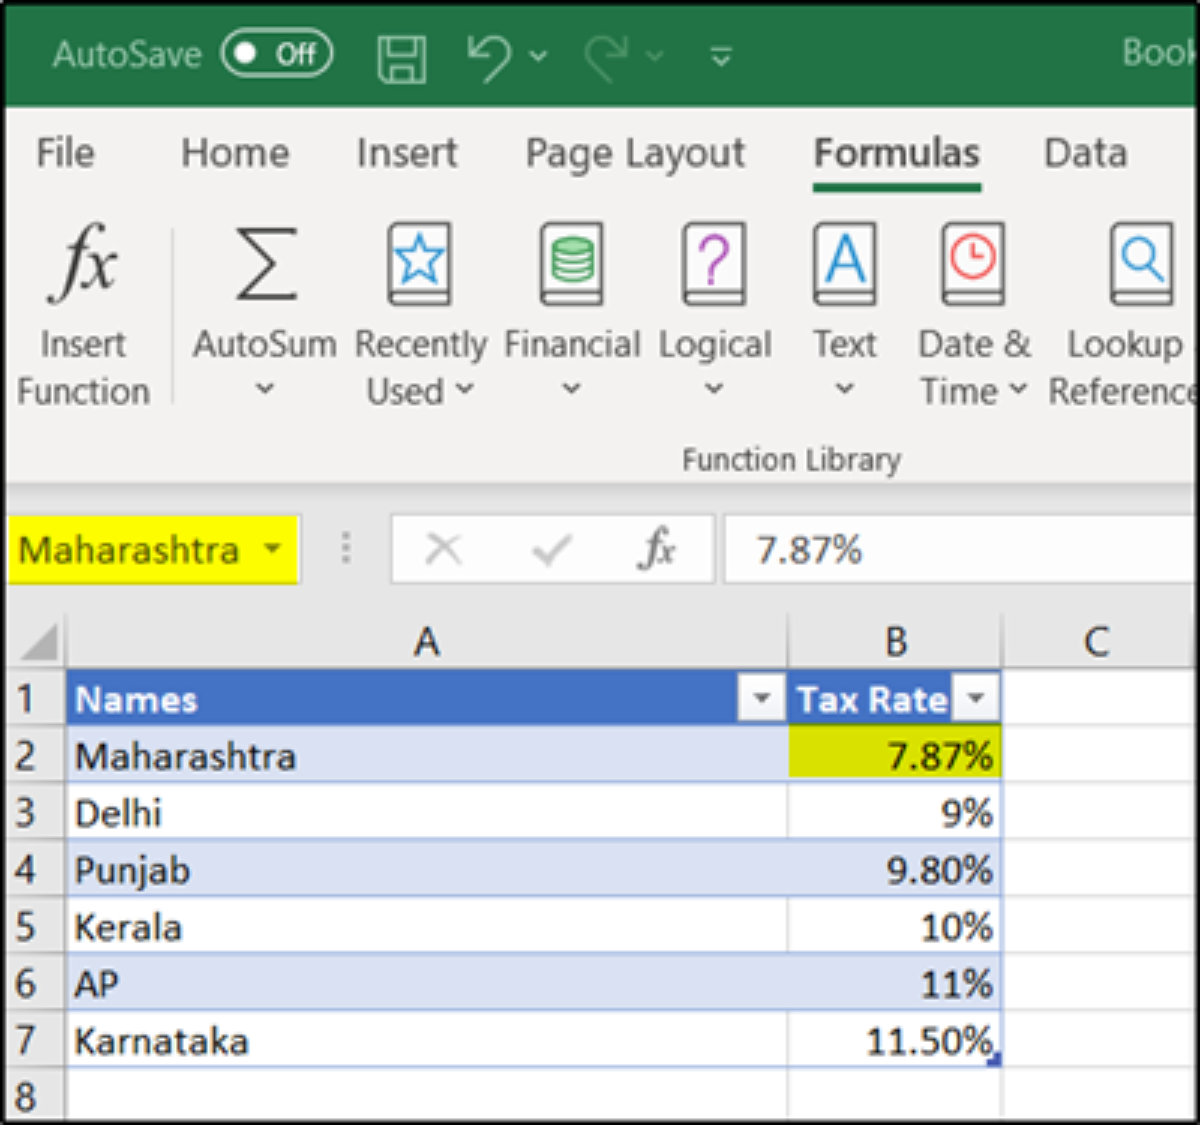Viewport: 1200px width, 1125px height.
Task: Click the Cancel X in formula bar
Action: click(443, 549)
